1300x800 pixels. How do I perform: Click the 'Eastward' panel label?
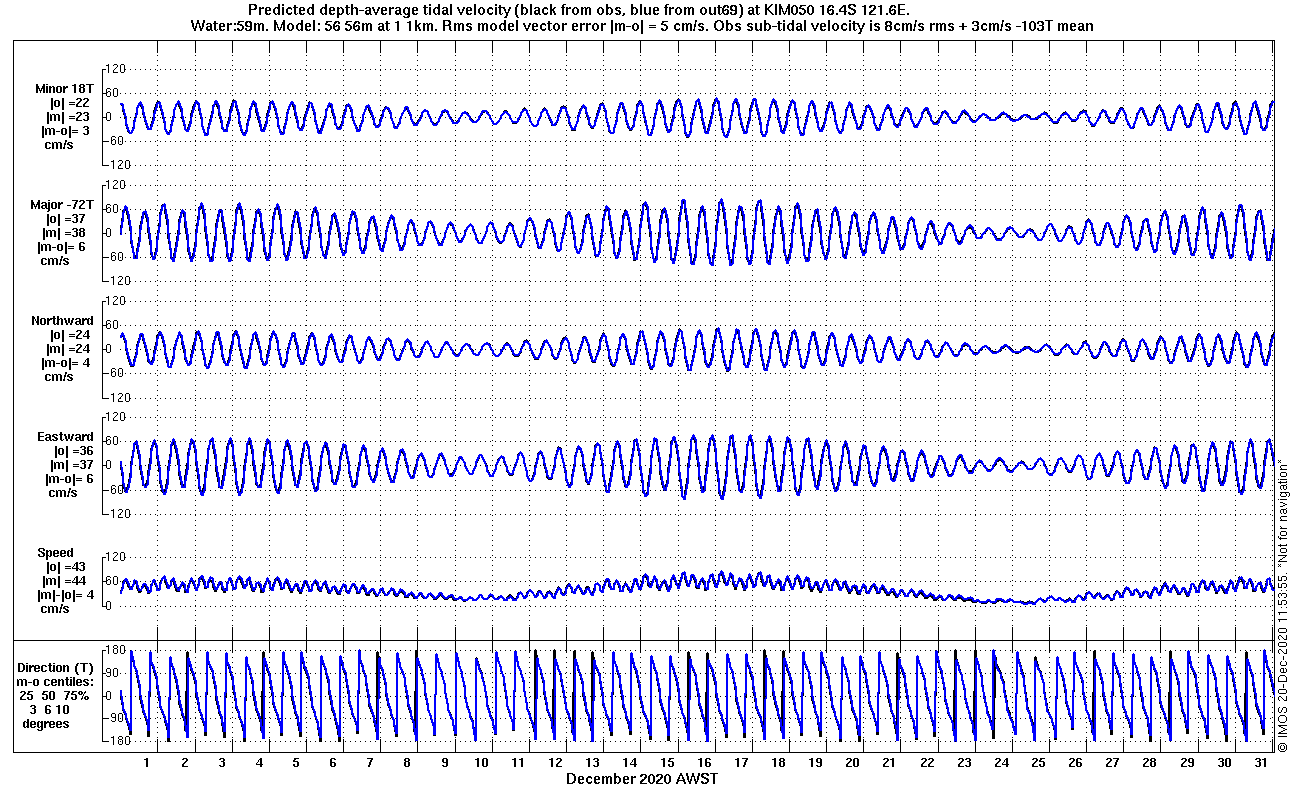(65, 437)
